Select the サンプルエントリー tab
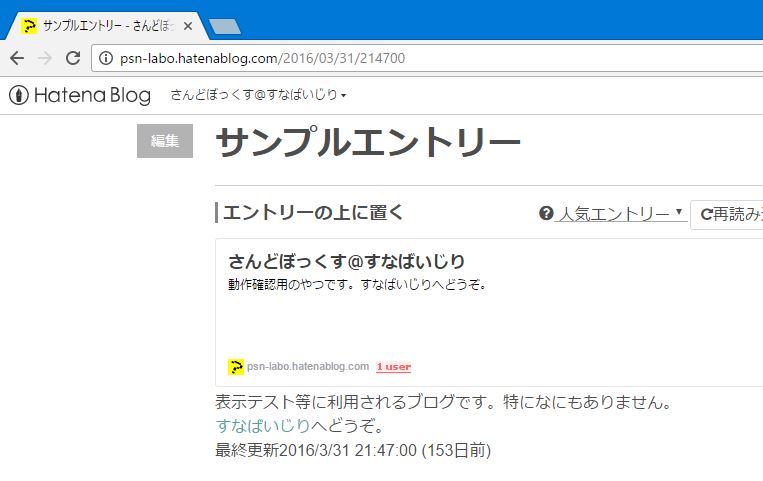This screenshot has height=481, width=763. coord(106,26)
